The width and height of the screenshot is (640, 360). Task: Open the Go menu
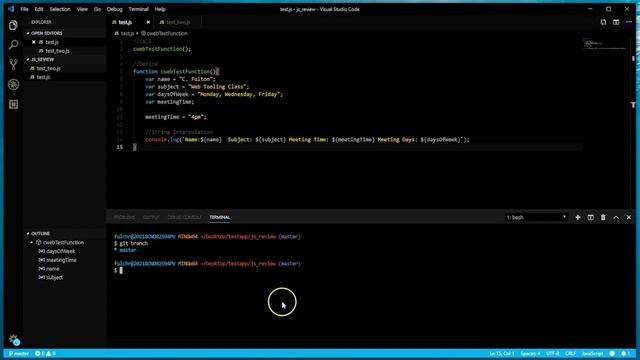pyautogui.click(x=97, y=9)
